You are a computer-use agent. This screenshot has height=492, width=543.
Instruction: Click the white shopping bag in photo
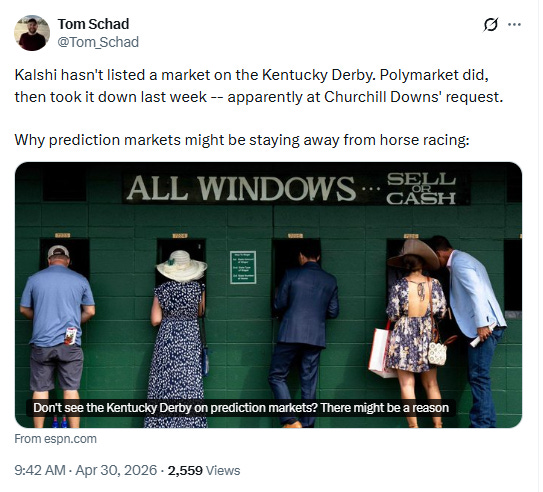(x=381, y=353)
